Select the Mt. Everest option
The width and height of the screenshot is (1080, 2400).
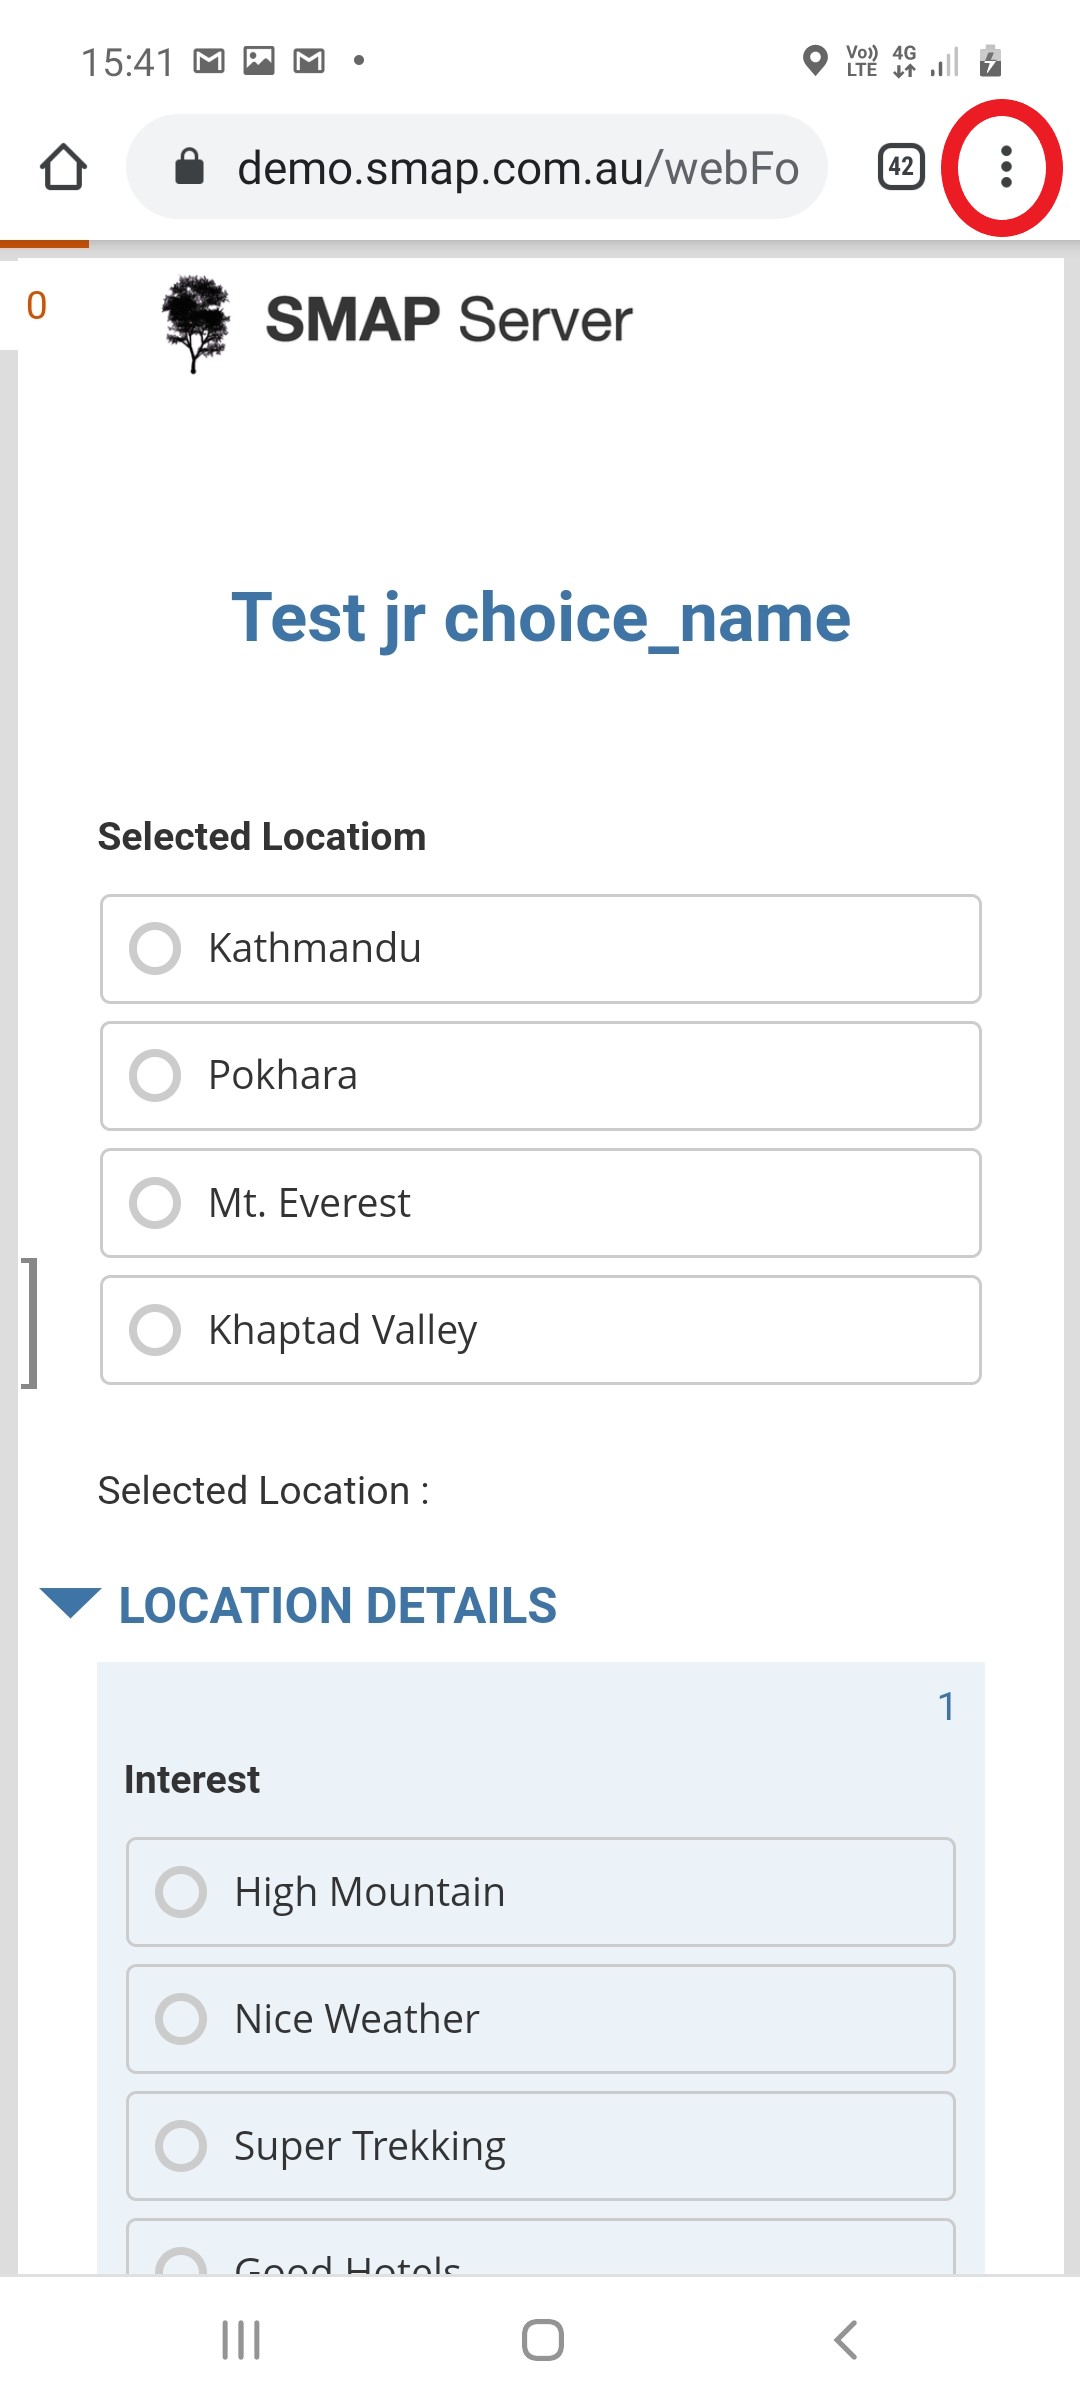coord(155,1203)
